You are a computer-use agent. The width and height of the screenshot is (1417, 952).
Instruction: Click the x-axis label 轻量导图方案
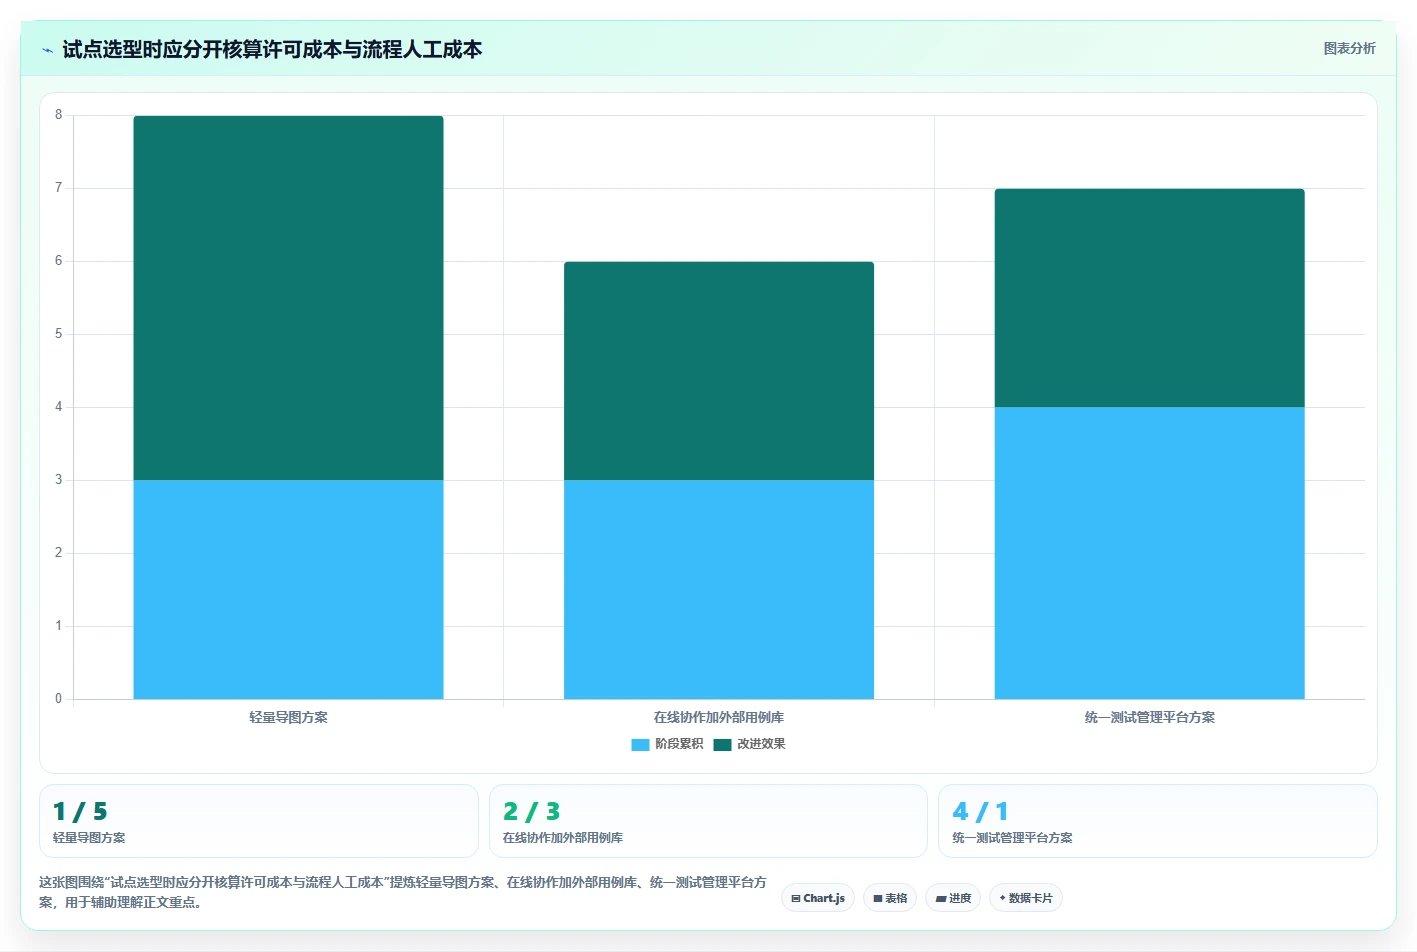pyautogui.click(x=288, y=717)
